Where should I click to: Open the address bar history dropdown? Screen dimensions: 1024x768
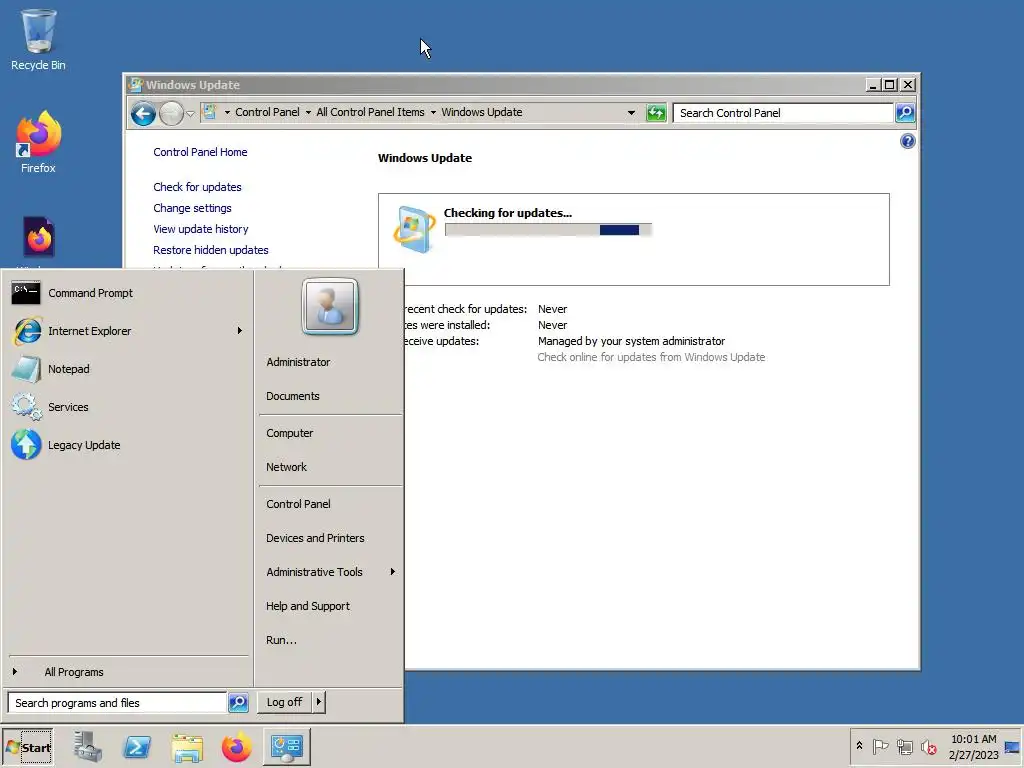(631, 113)
